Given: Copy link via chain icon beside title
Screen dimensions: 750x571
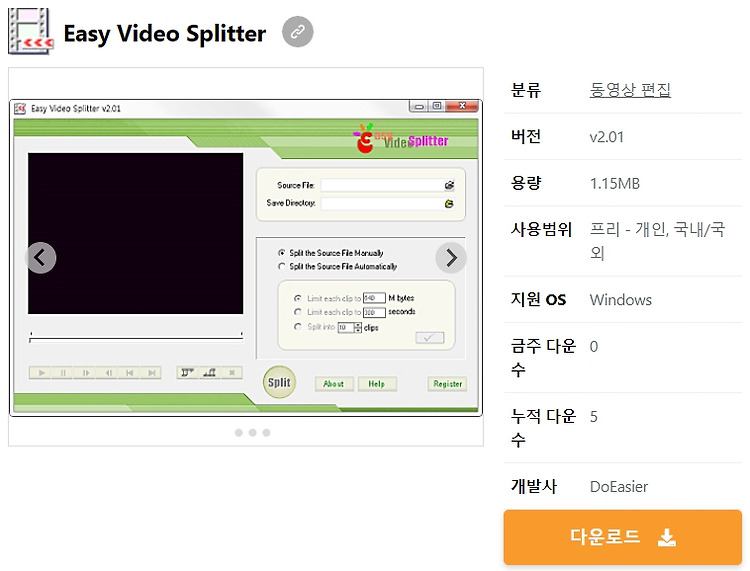Looking at the screenshot, I should pos(298,32).
